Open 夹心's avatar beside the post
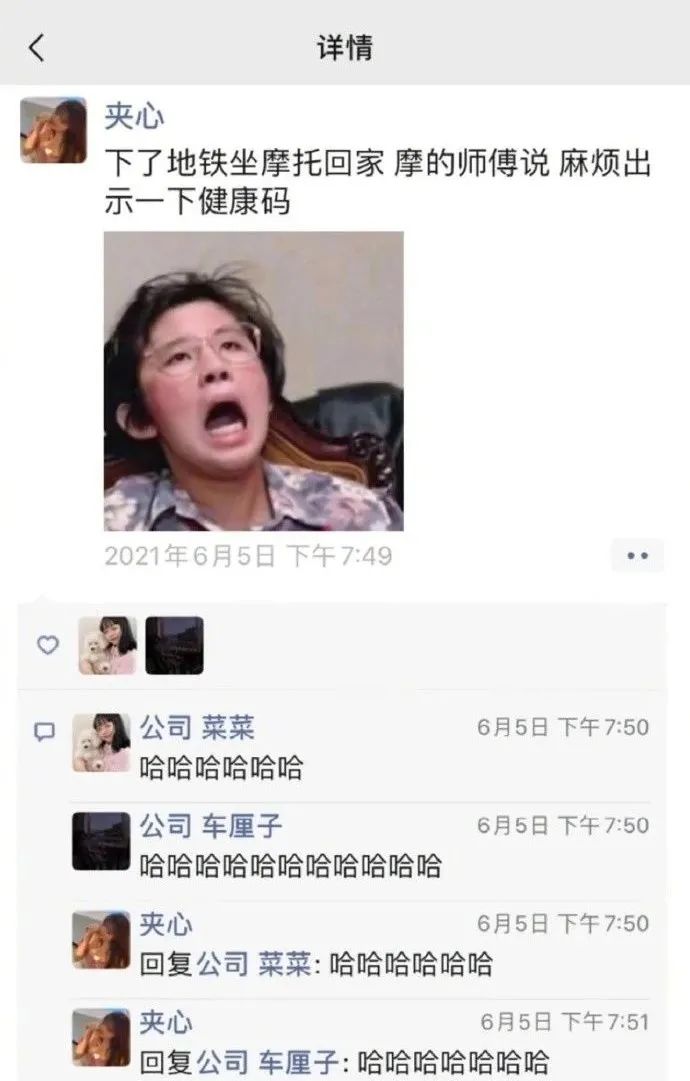The height and width of the screenshot is (1081, 690). tap(54, 130)
